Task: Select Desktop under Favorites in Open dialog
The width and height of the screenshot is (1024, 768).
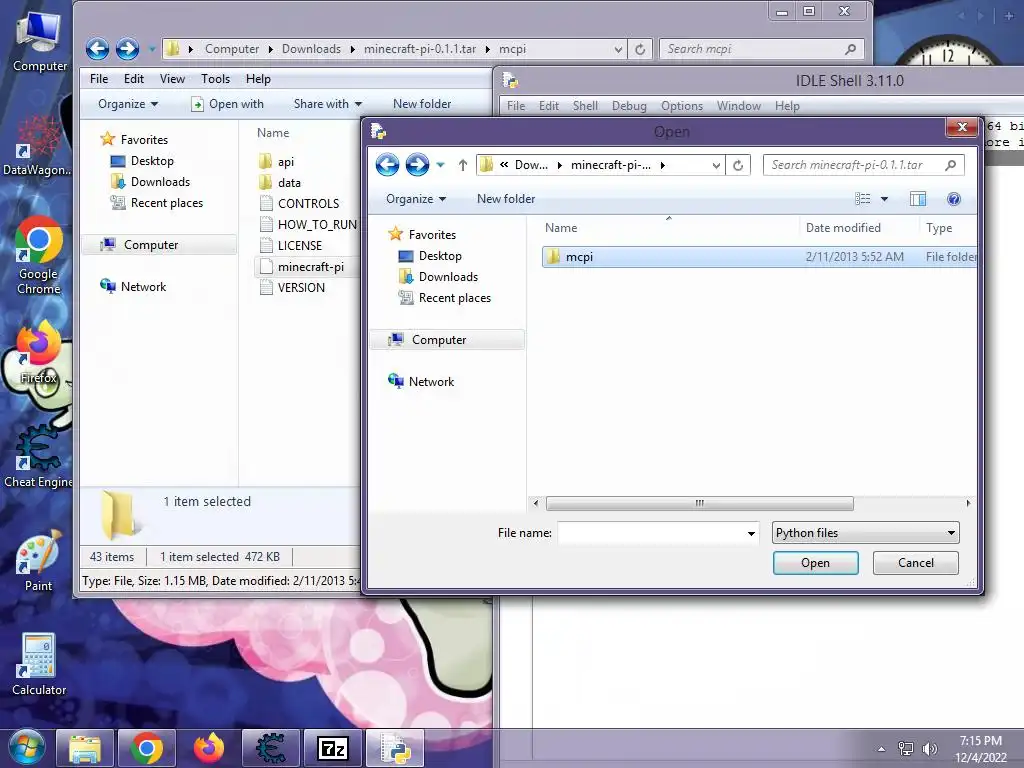Action: coord(430,256)
